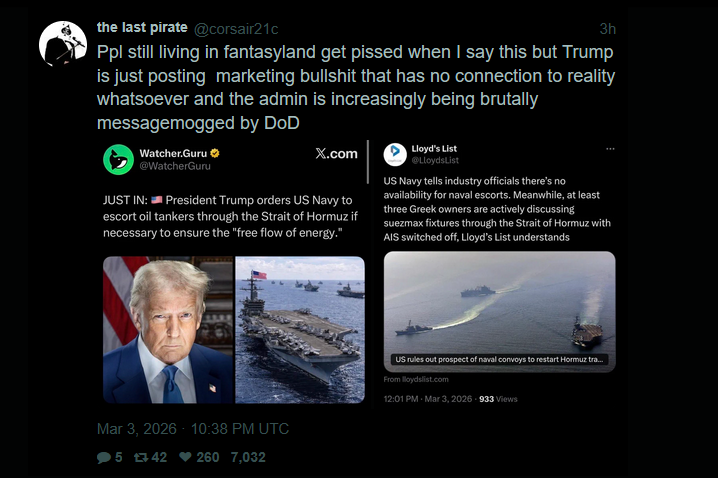Open three-dot menu on Lloyd's List post

point(610,149)
